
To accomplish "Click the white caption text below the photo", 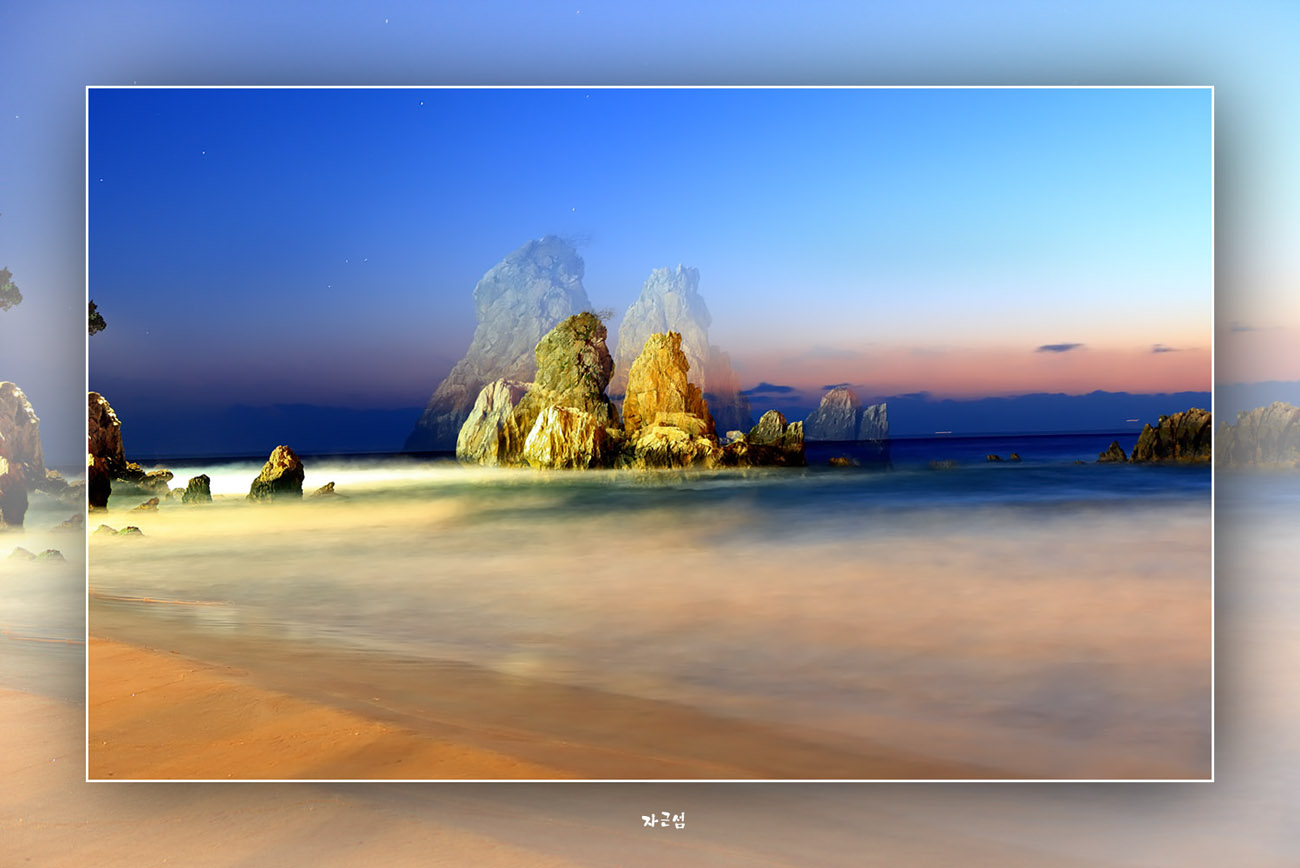I will click(663, 820).
